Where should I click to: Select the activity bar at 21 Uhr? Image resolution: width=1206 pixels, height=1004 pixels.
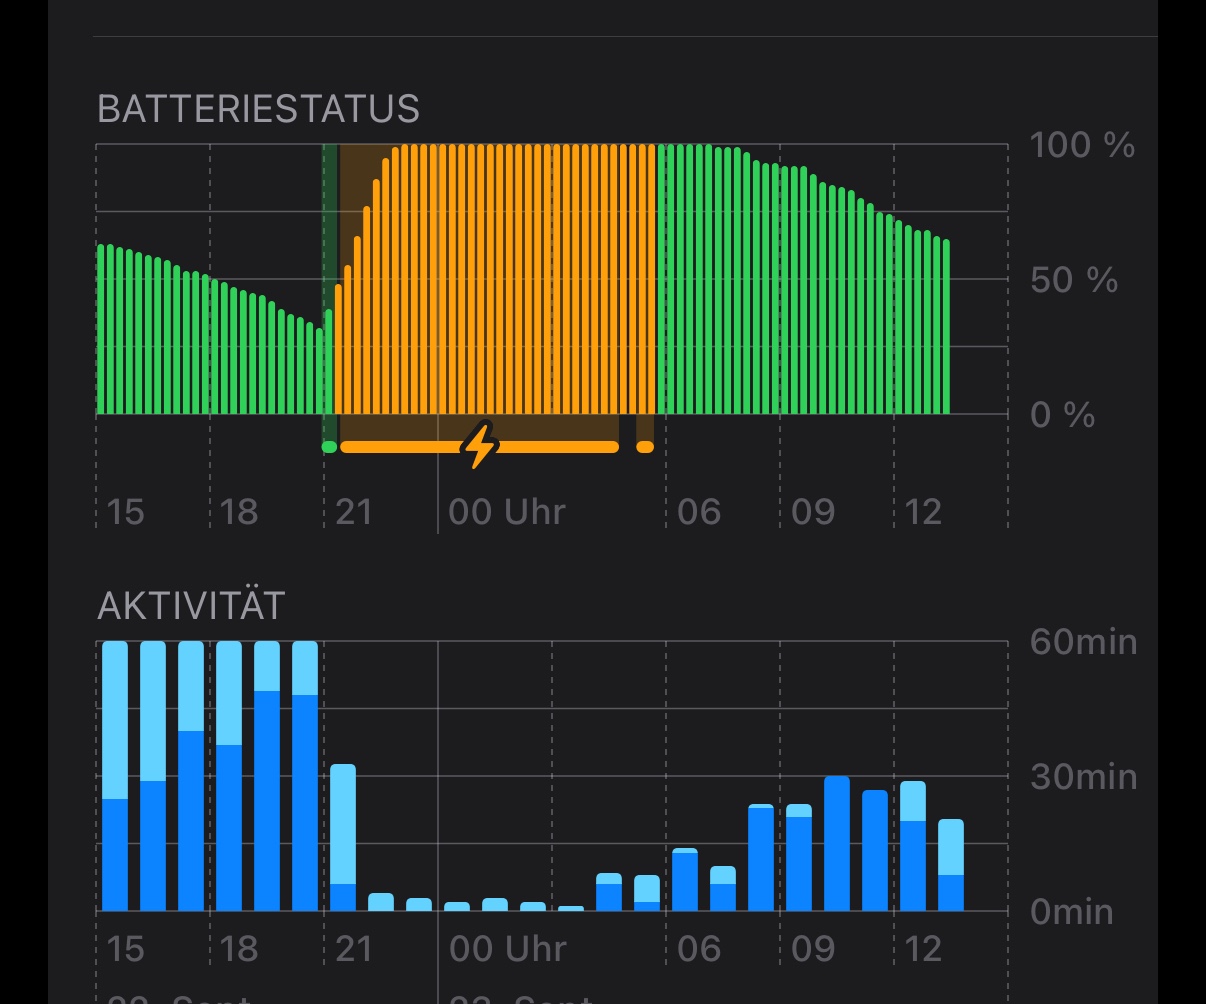coord(343,837)
